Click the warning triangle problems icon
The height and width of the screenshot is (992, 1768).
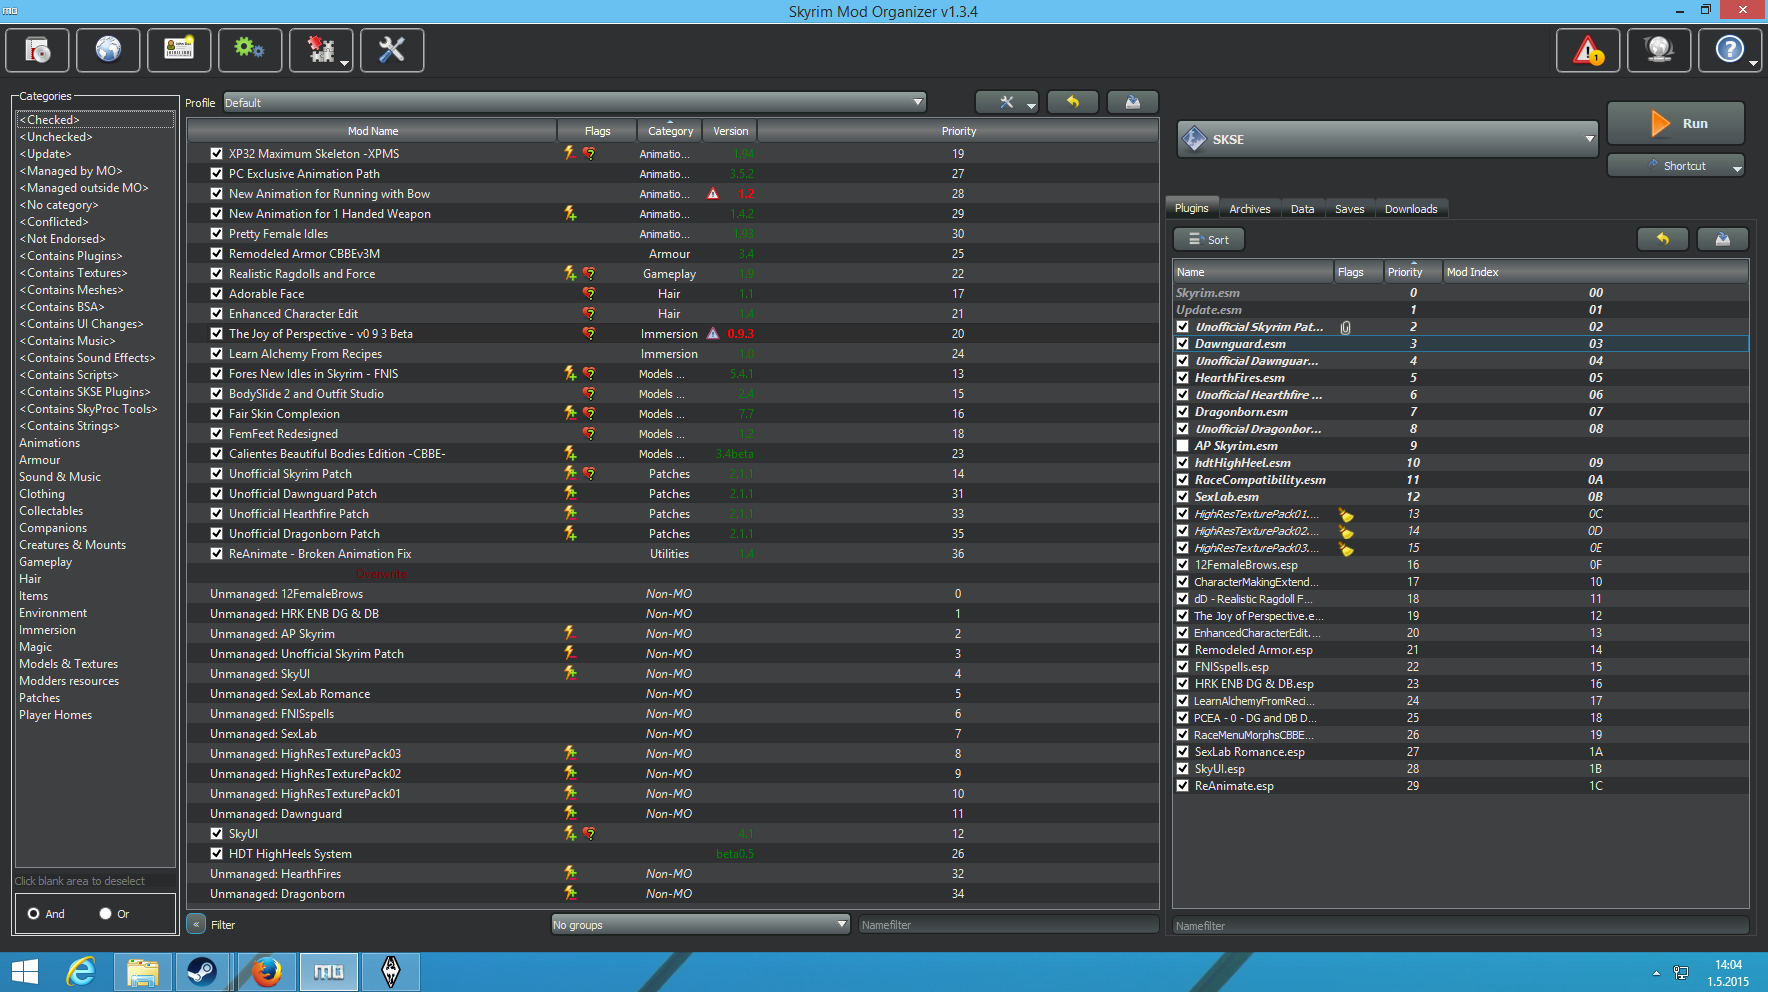pos(1588,50)
